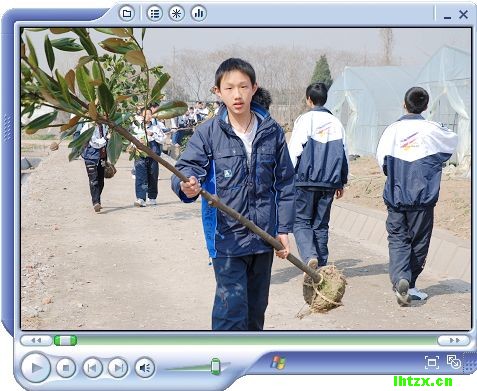
Task: Click the video display area
Action: [246, 179]
